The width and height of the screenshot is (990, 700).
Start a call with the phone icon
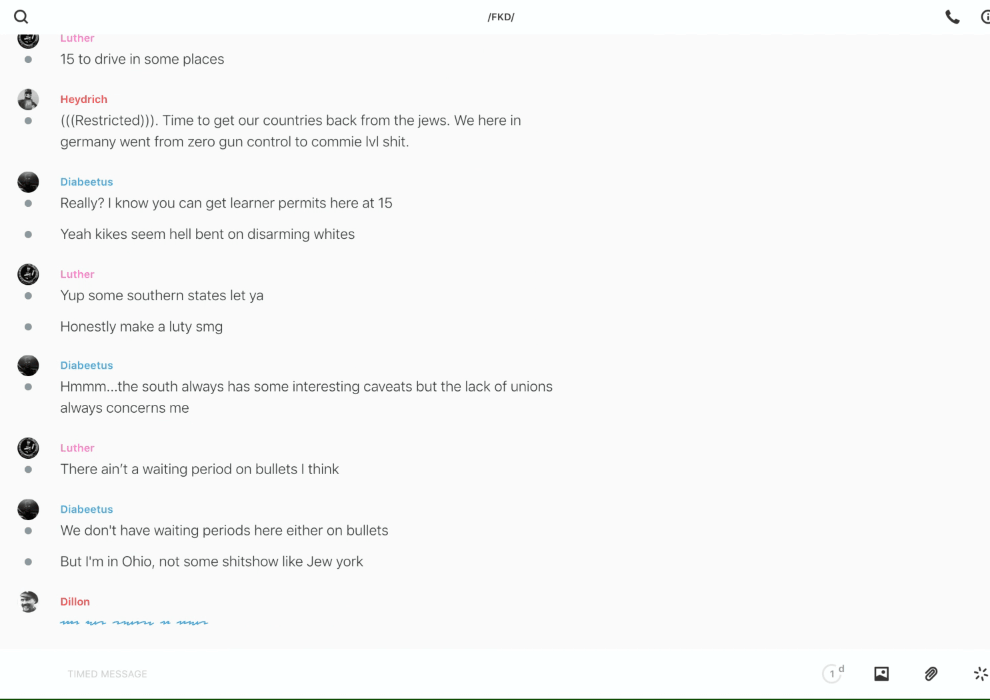click(x=952, y=17)
